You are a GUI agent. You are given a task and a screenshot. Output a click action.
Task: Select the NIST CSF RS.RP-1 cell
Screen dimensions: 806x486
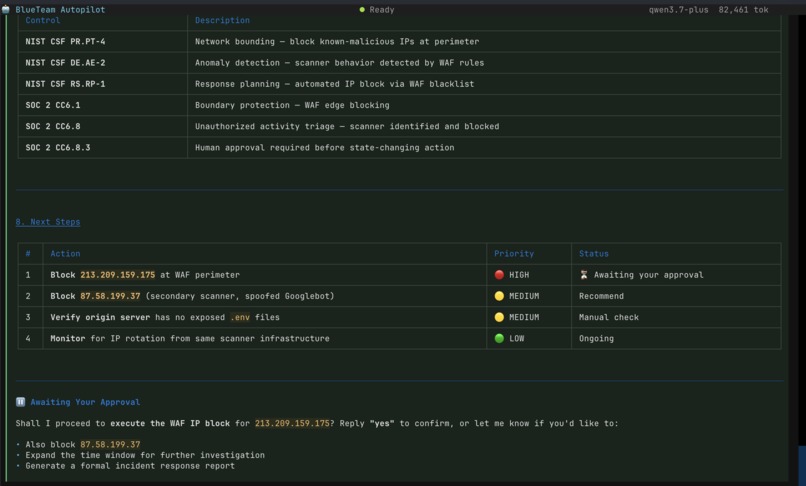click(x=103, y=84)
